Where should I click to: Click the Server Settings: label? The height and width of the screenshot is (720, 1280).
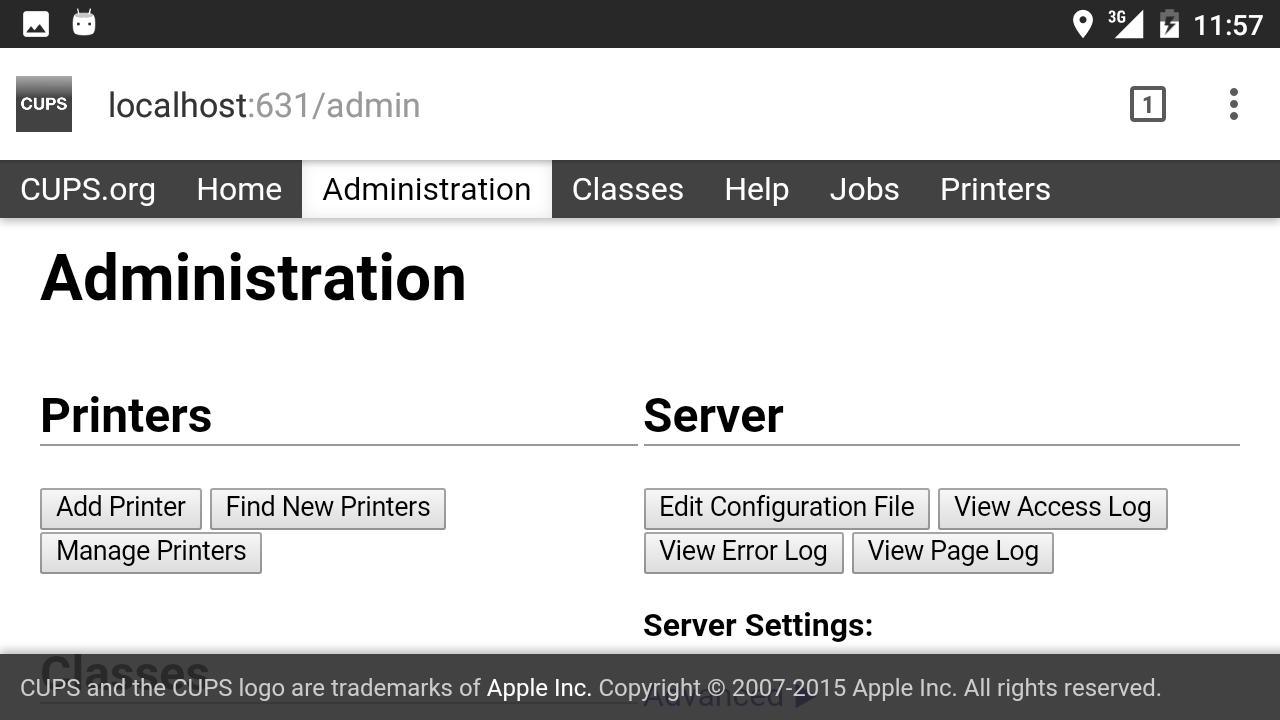pos(758,625)
